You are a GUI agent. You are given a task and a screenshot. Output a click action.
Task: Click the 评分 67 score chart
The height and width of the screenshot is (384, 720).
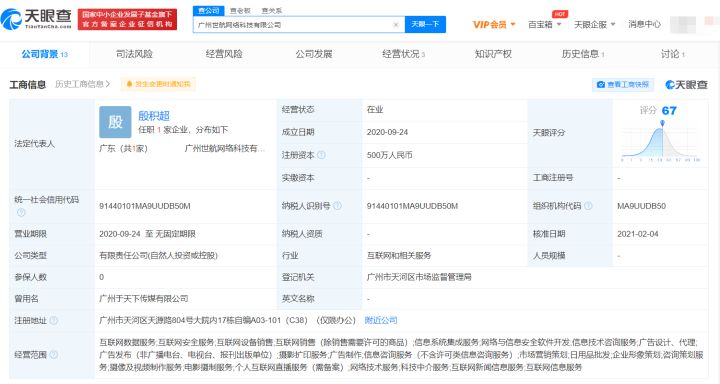[660, 136]
